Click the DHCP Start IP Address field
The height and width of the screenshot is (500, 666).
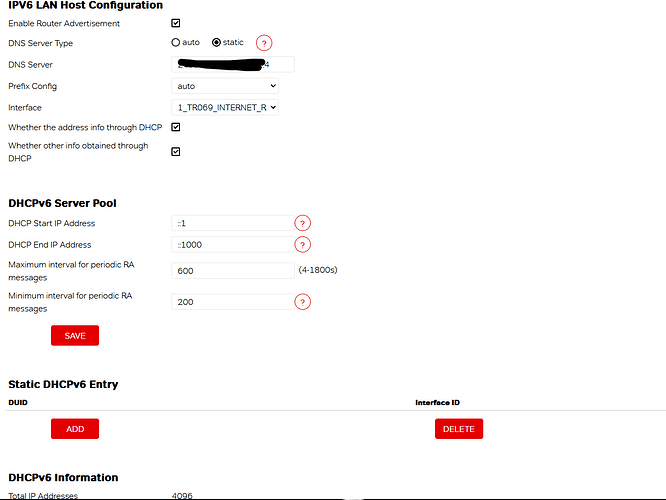[x=231, y=223]
